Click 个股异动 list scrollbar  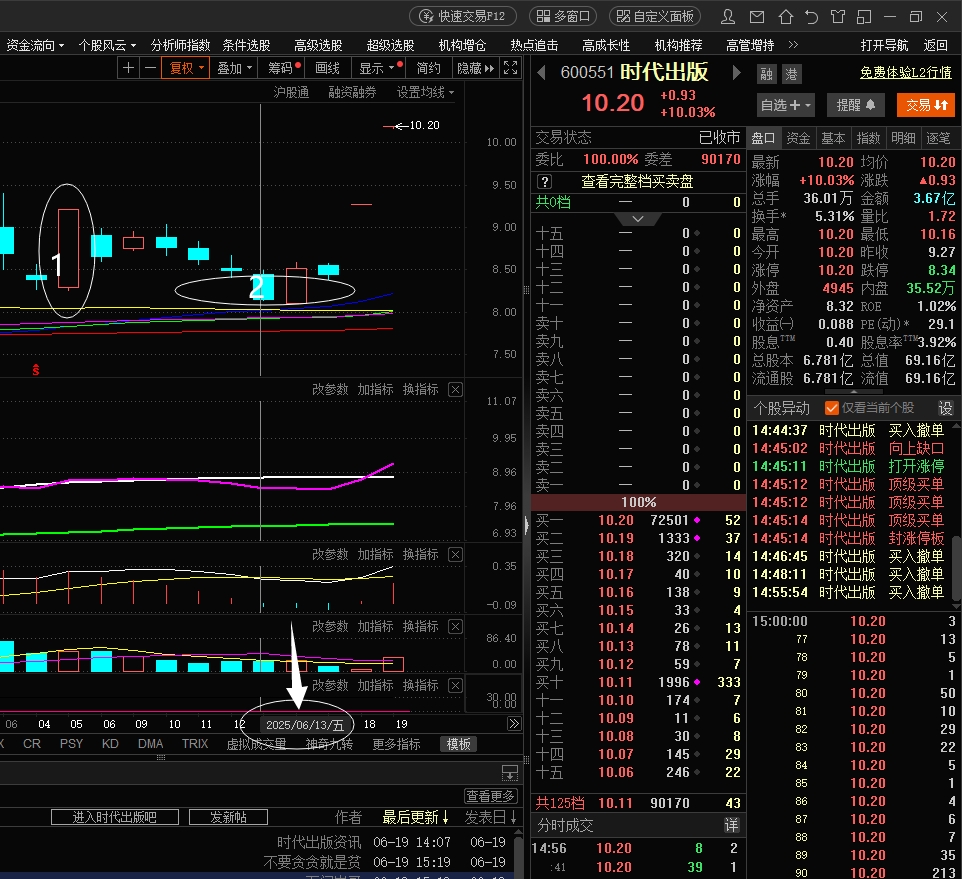(956, 568)
